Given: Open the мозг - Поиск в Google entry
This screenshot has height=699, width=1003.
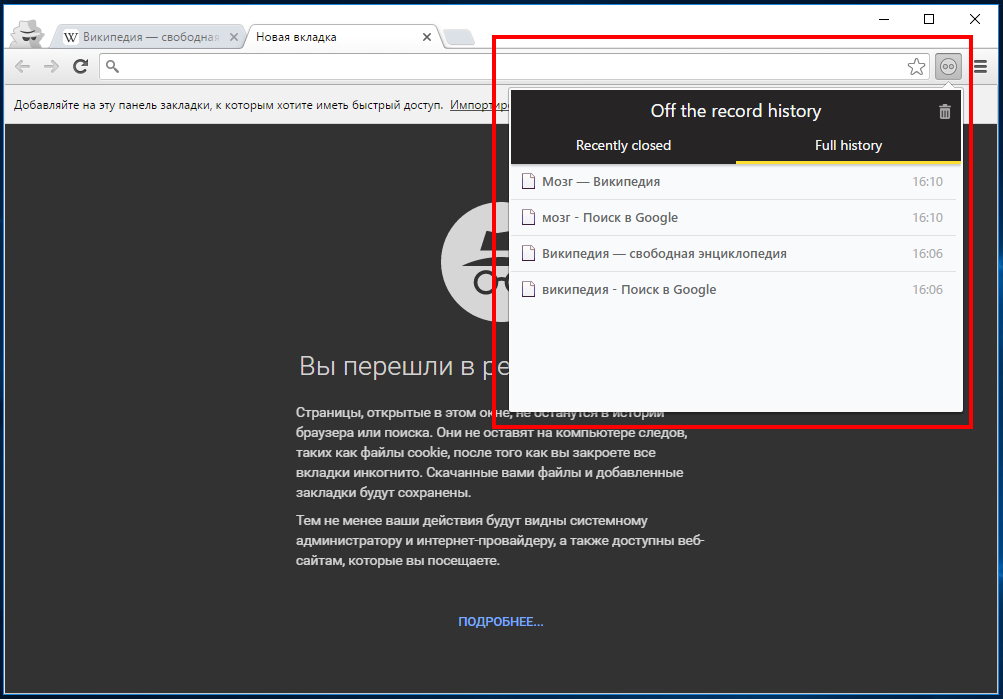Looking at the screenshot, I should (x=736, y=217).
